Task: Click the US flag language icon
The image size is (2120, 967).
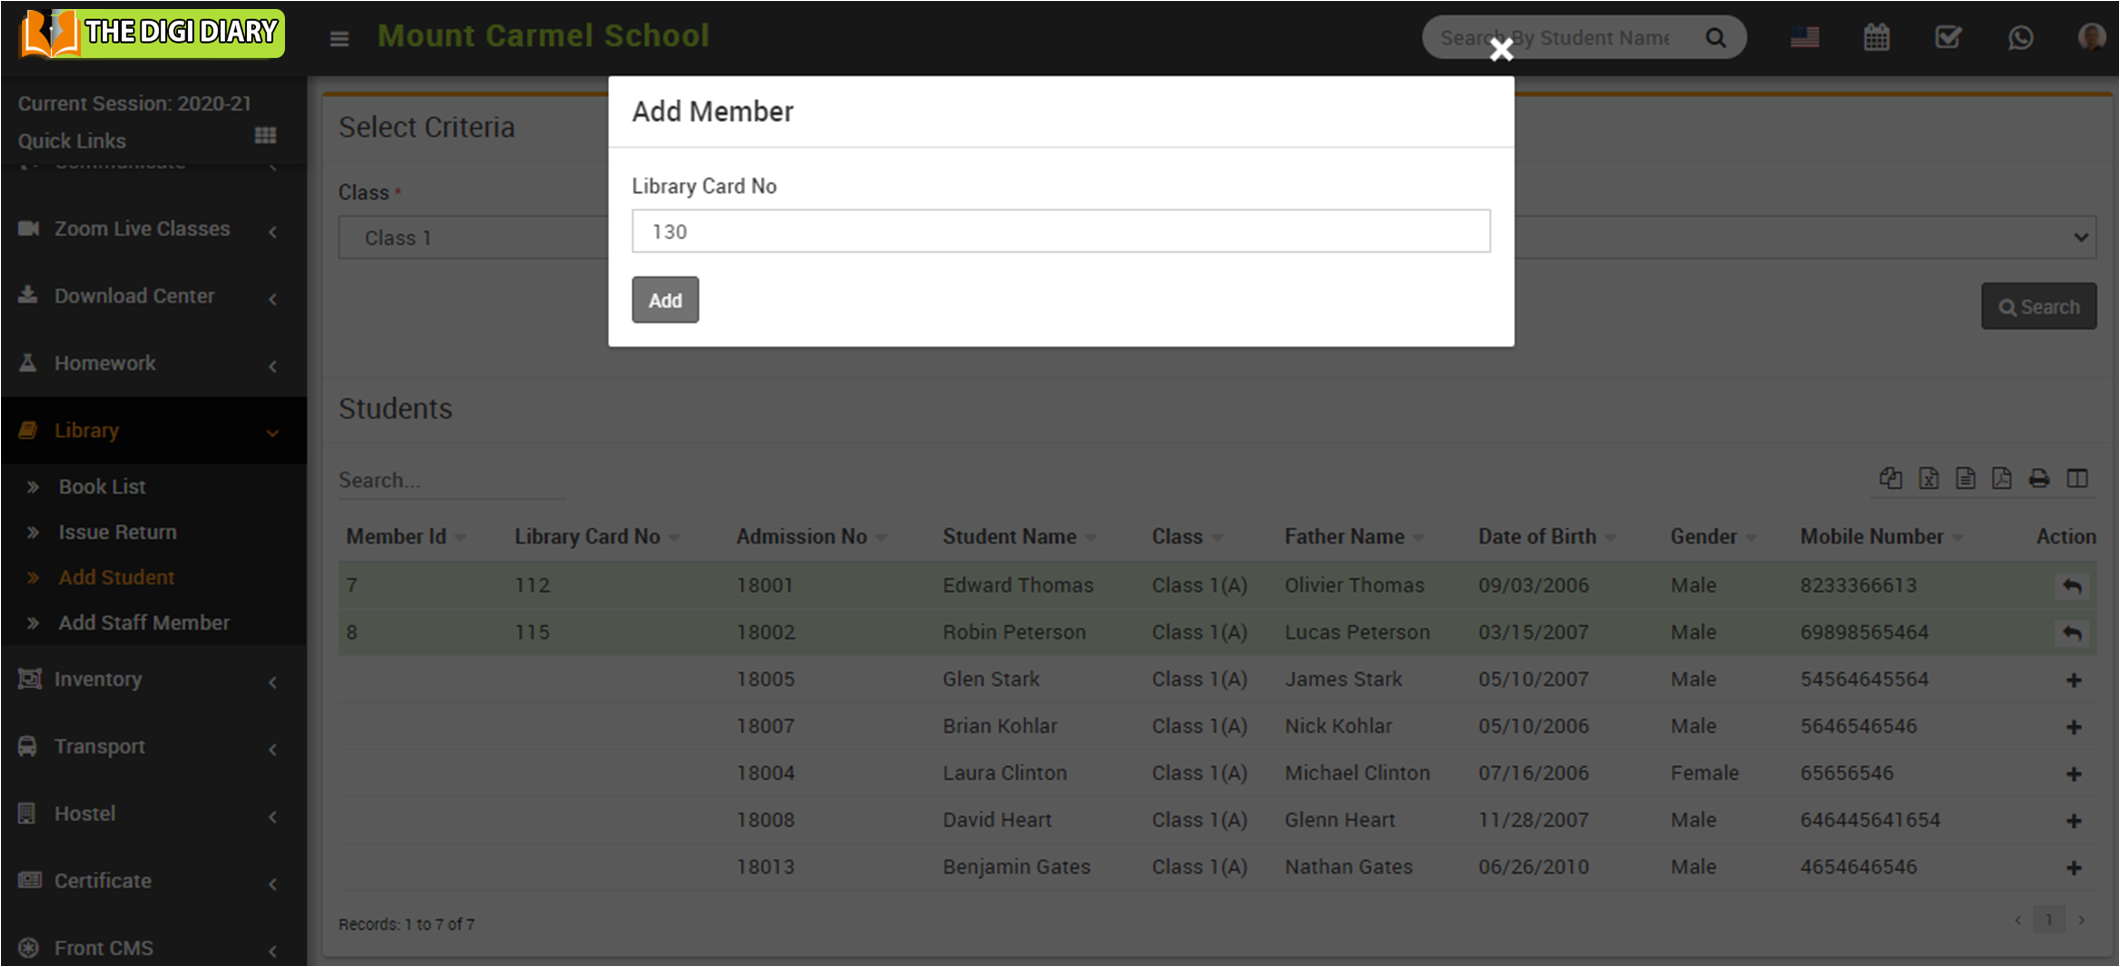Action: tap(1804, 38)
